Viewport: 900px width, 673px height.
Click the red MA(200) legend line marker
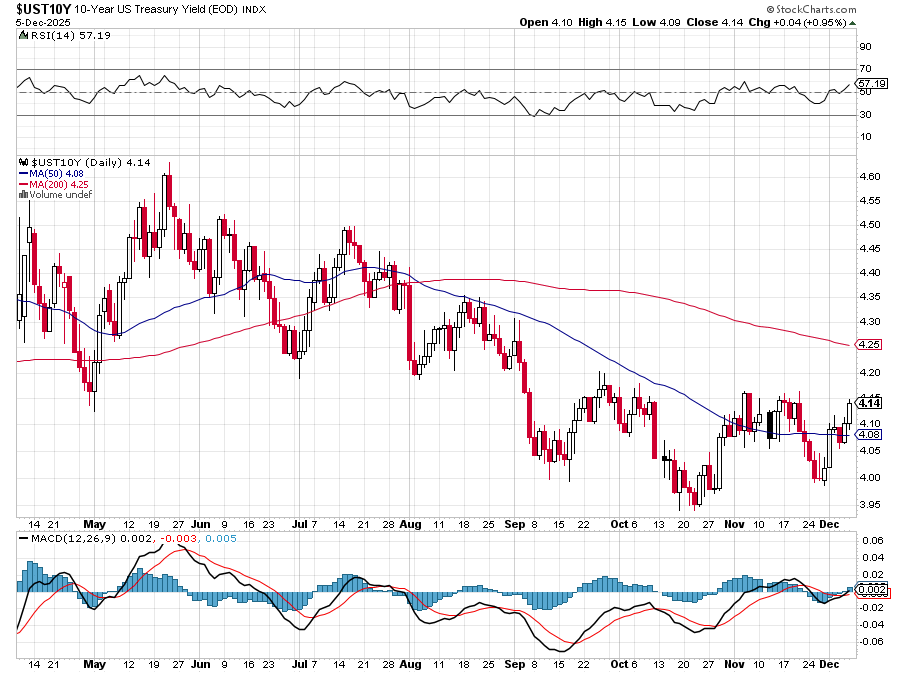coord(24,184)
